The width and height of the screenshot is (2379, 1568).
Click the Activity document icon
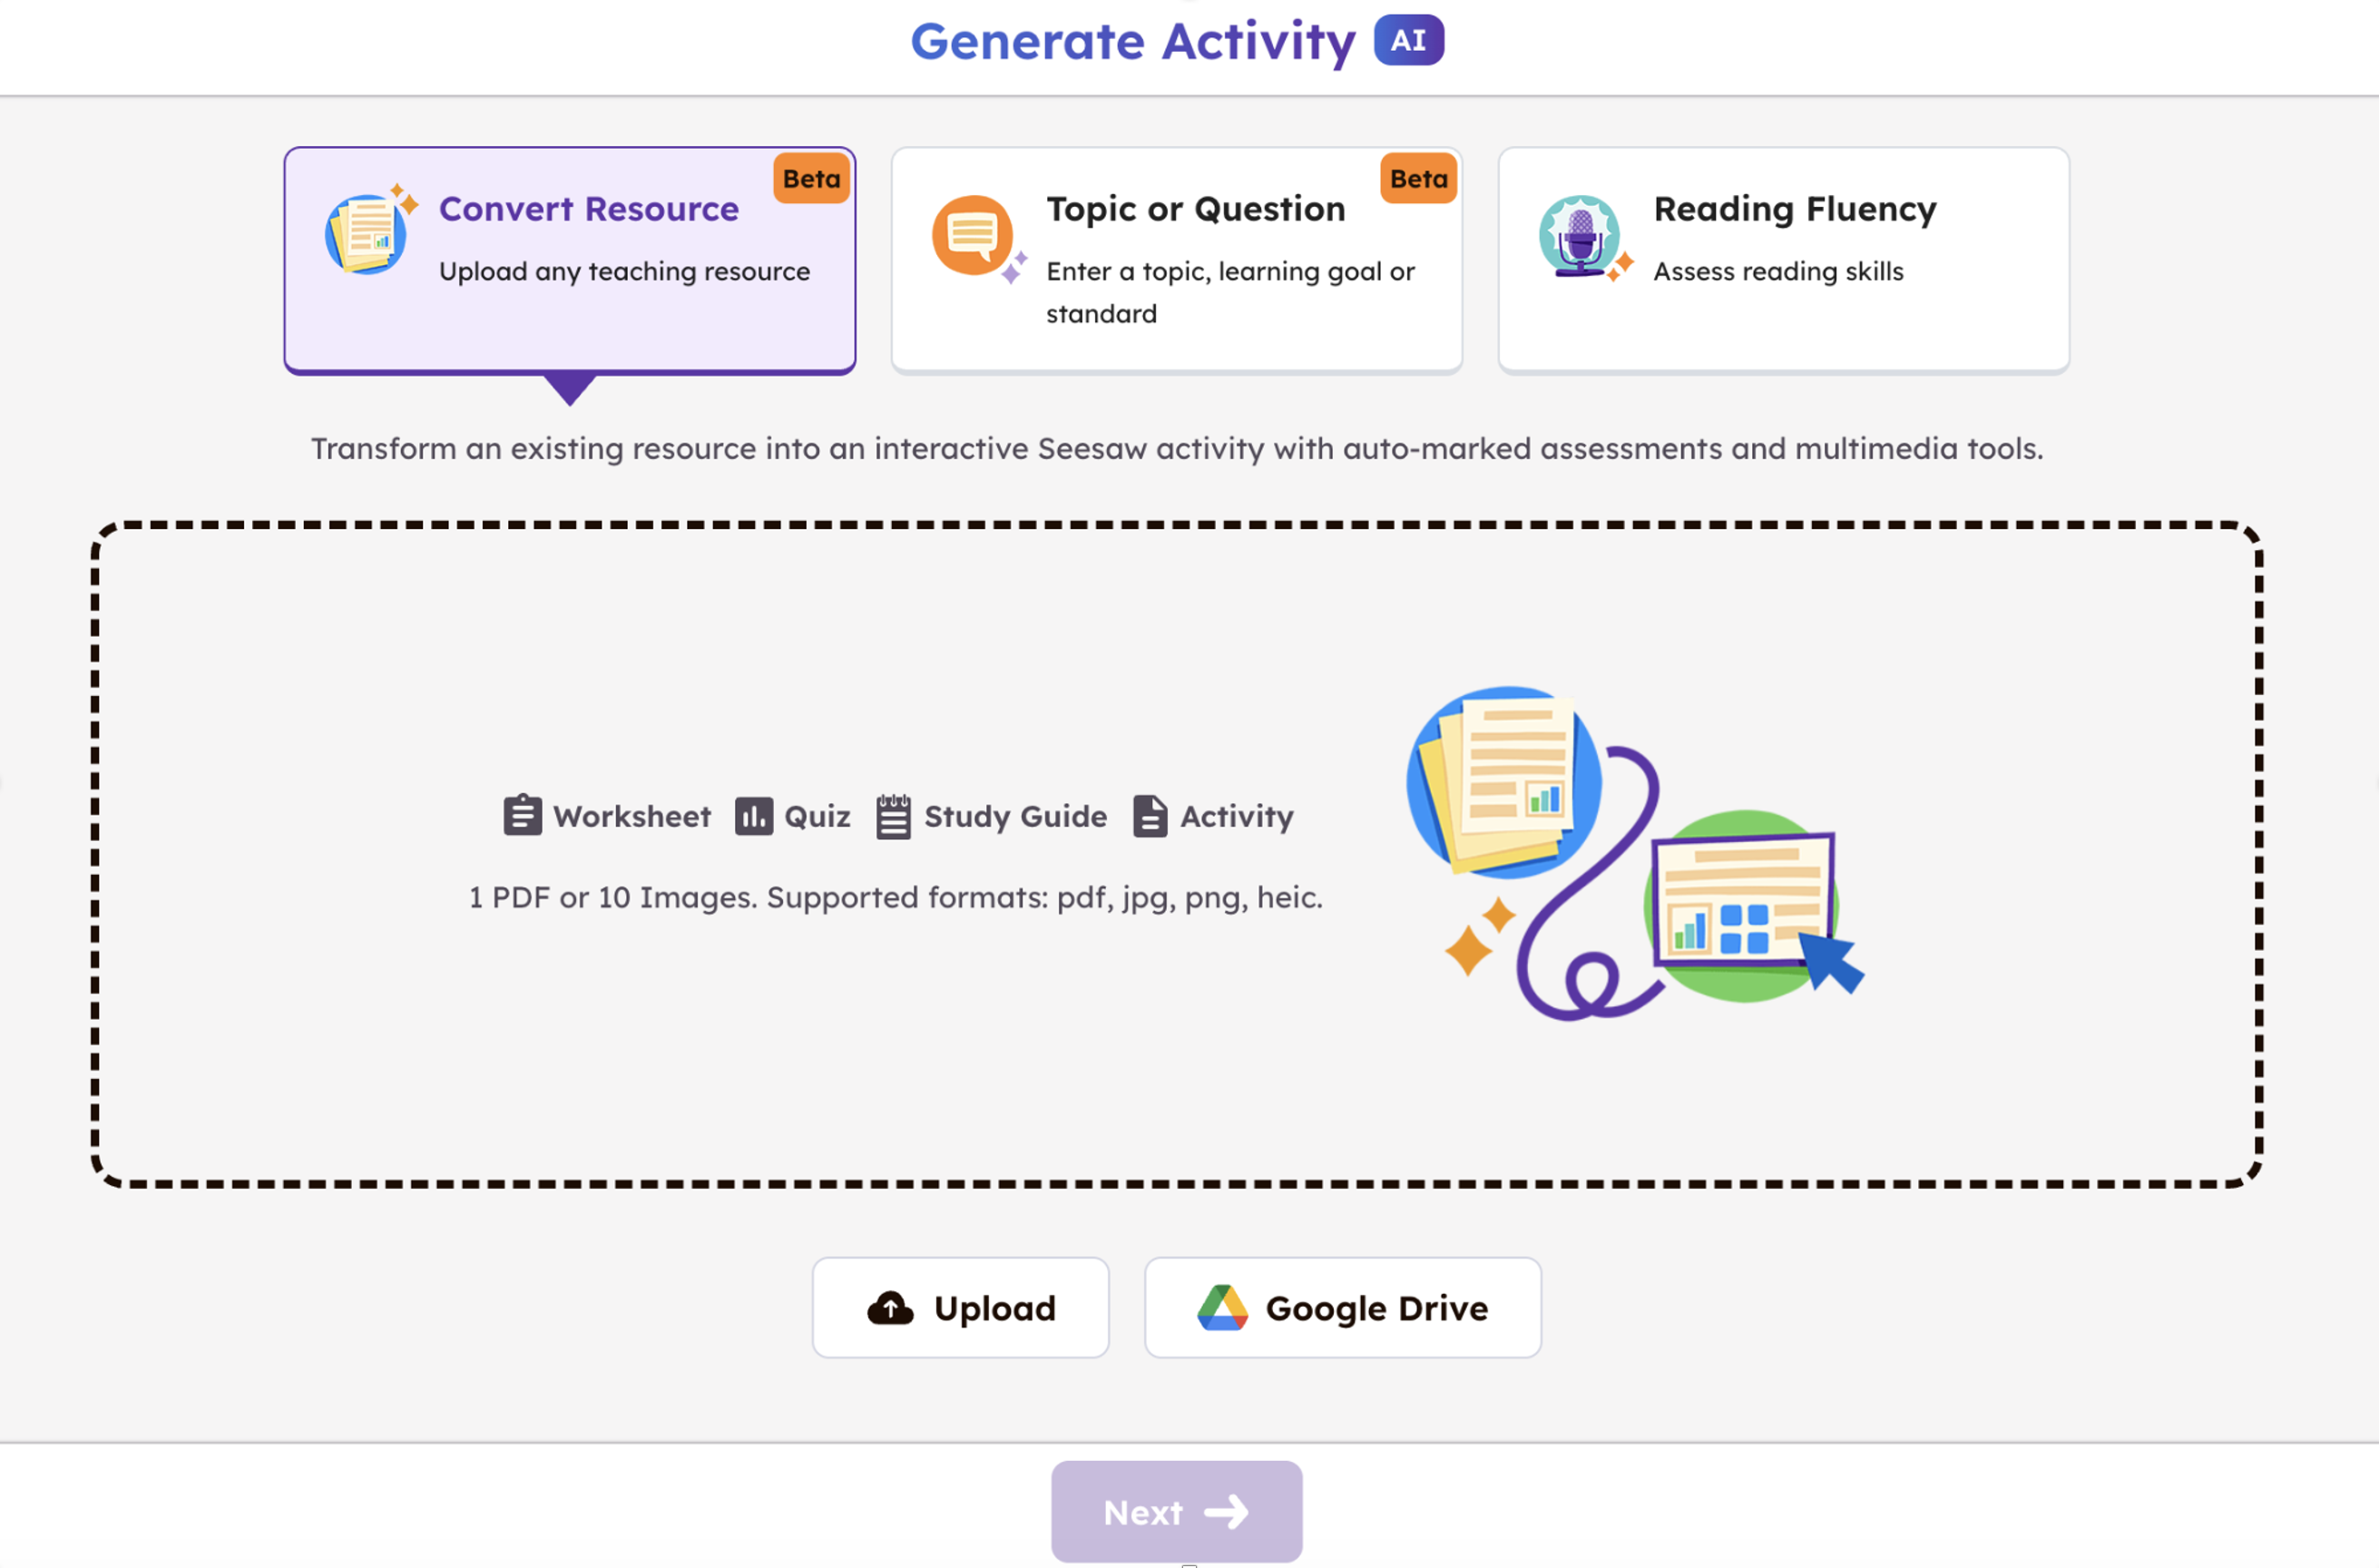(x=1149, y=815)
